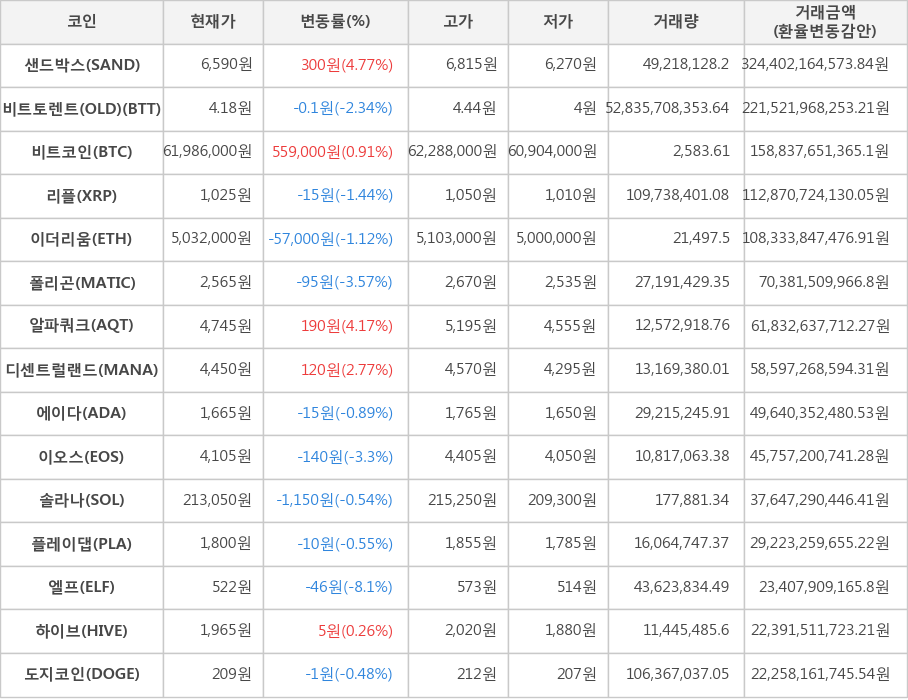Select the 에이다(ADA) coin name
The height and width of the screenshot is (700, 908).
tap(81, 413)
